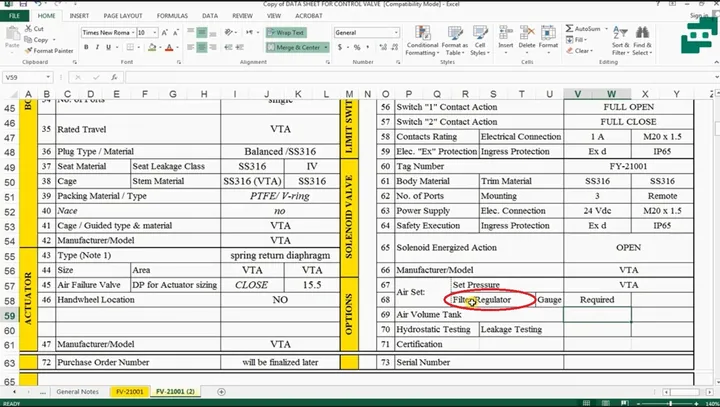Open Cell Styles gallery

[x=480, y=40]
